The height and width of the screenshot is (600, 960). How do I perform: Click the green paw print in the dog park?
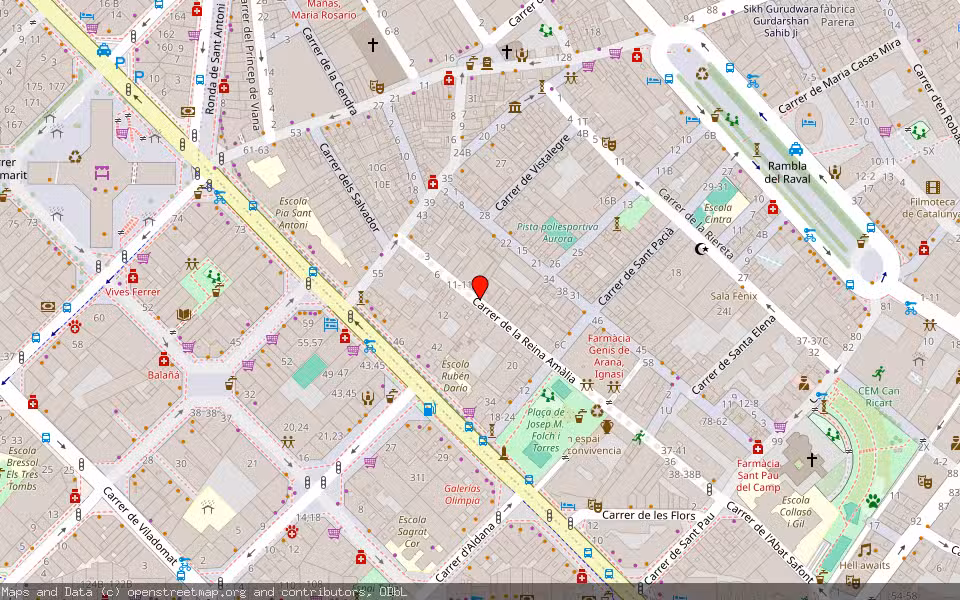tap(872, 500)
